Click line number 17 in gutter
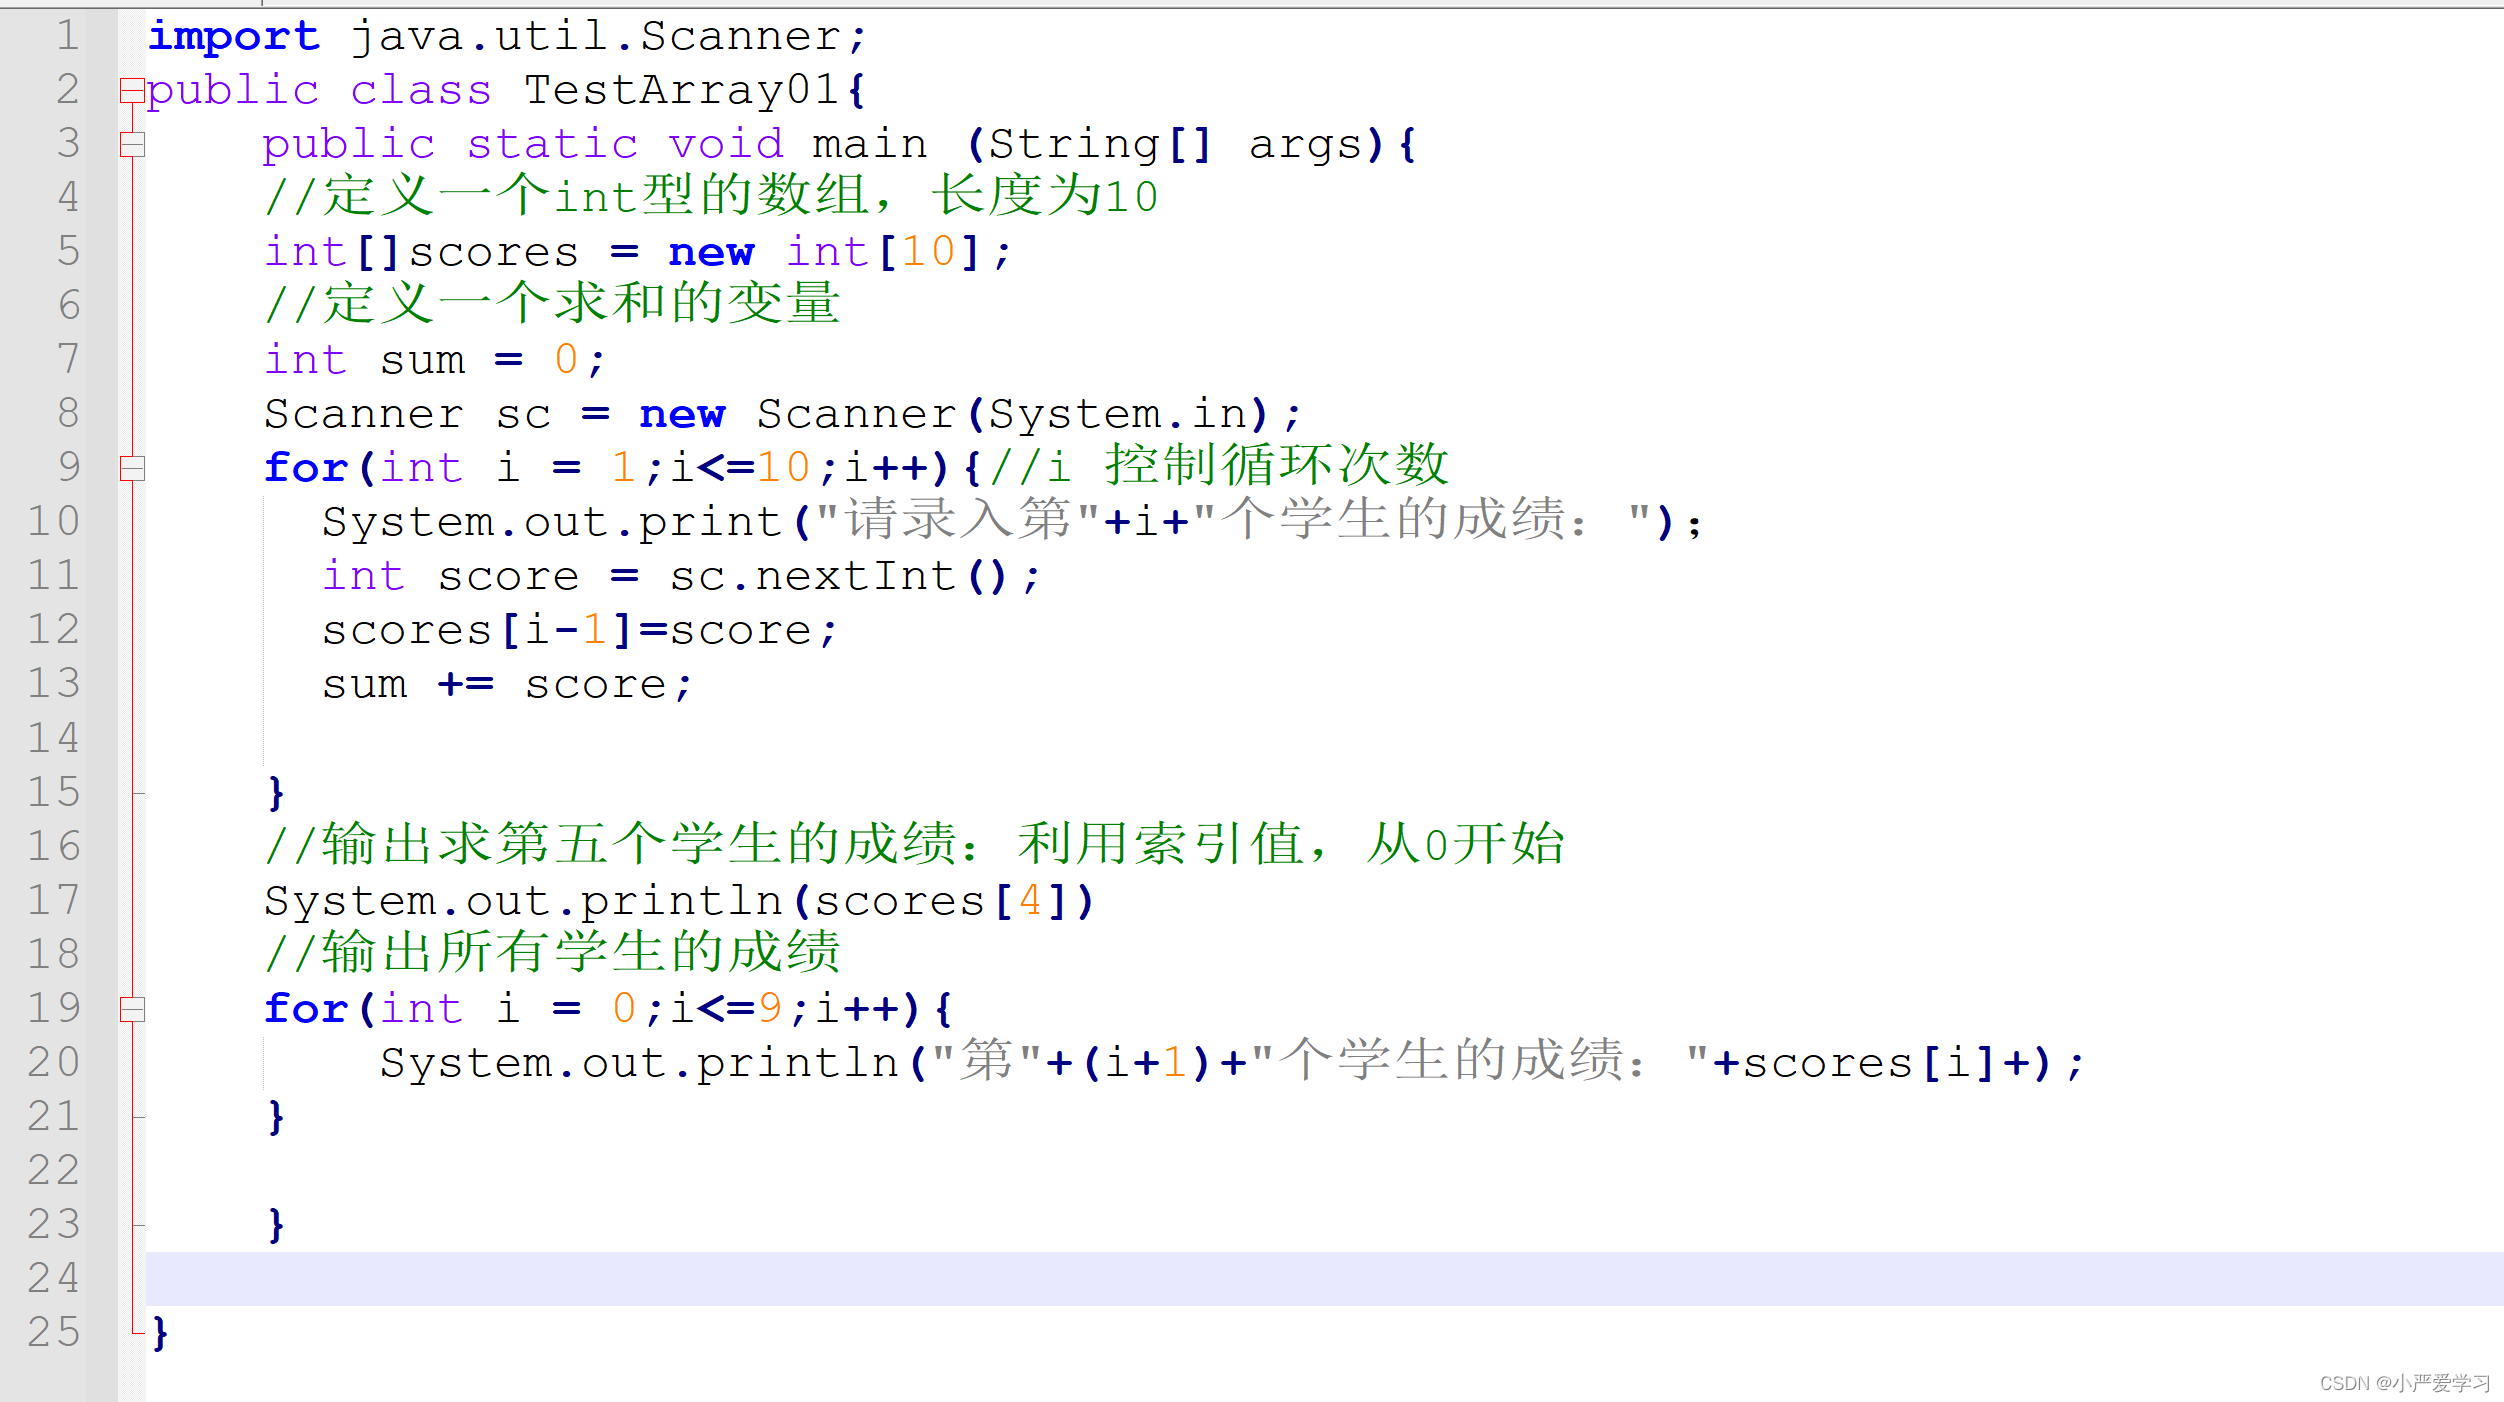 [x=54, y=900]
